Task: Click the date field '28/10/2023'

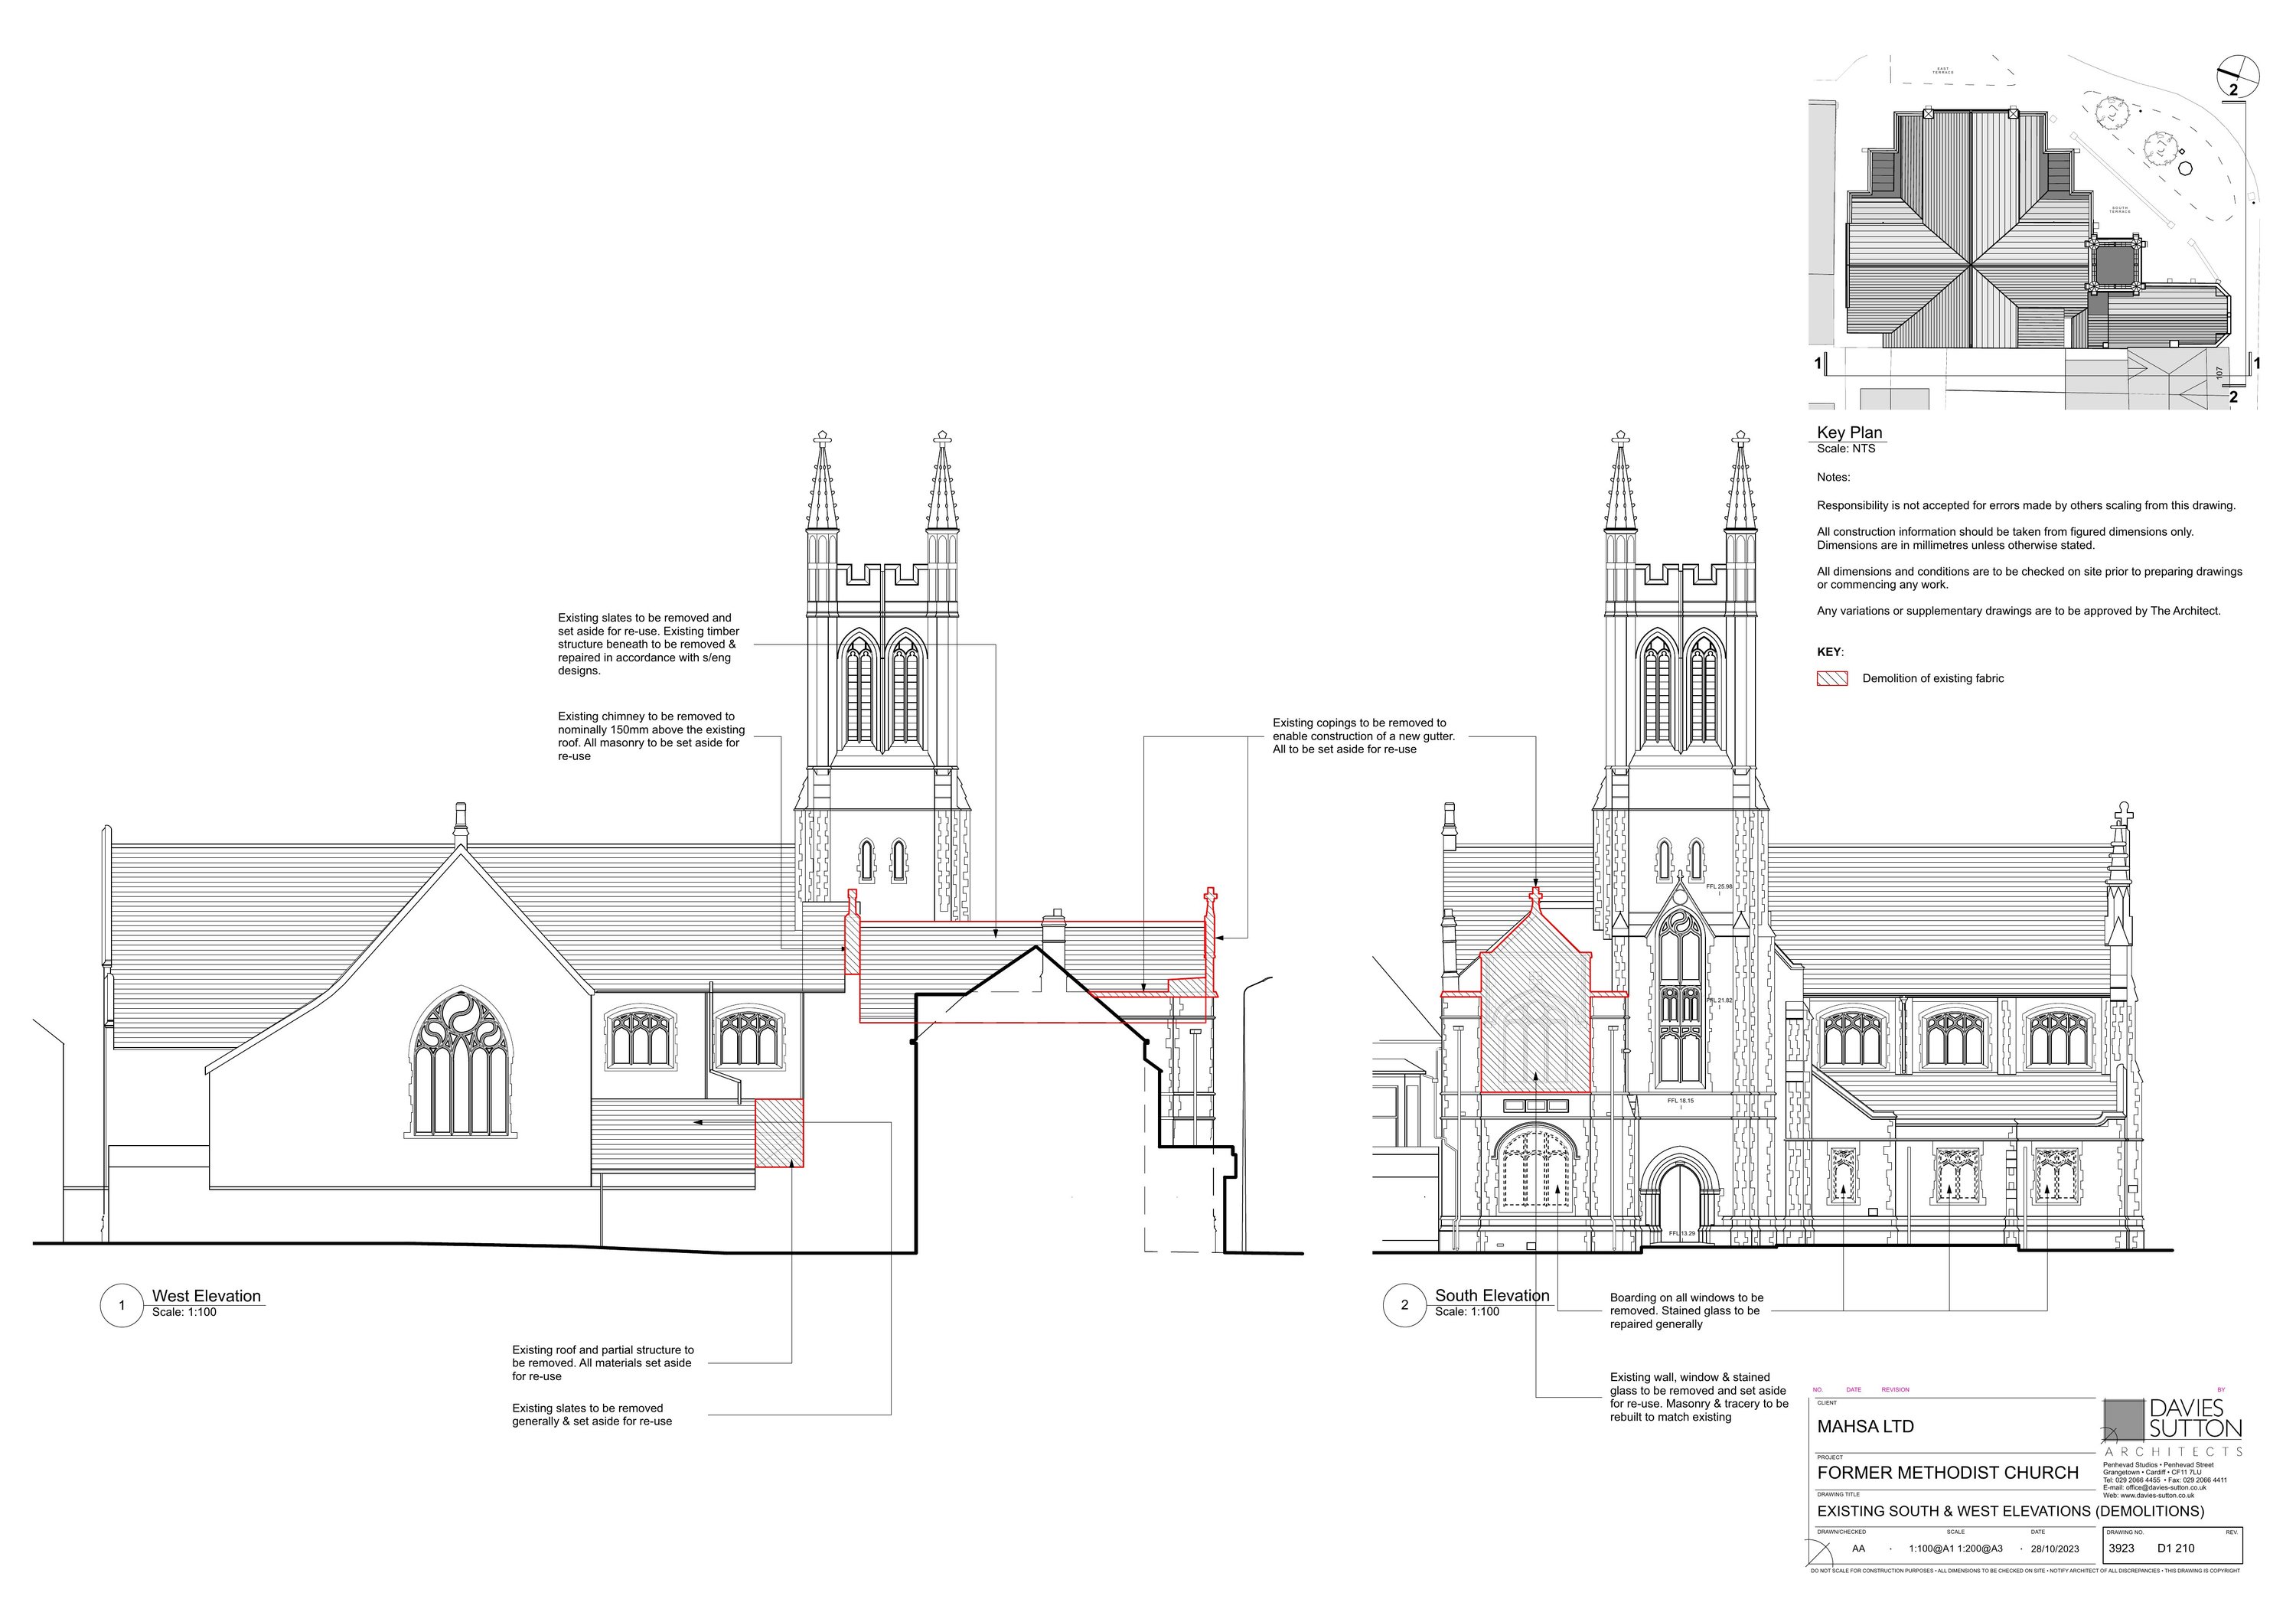Action: [2054, 1549]
